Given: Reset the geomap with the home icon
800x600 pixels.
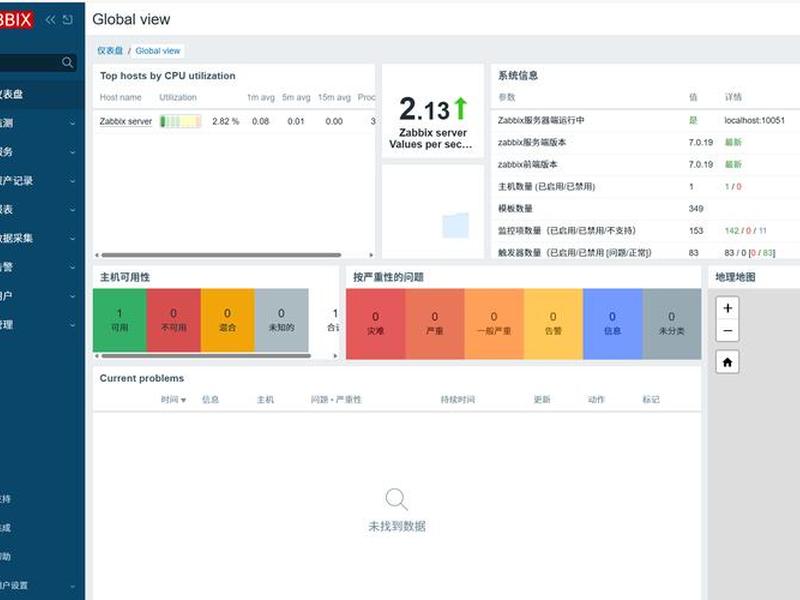Looking at the screenshot, I should tap(728, 362).
